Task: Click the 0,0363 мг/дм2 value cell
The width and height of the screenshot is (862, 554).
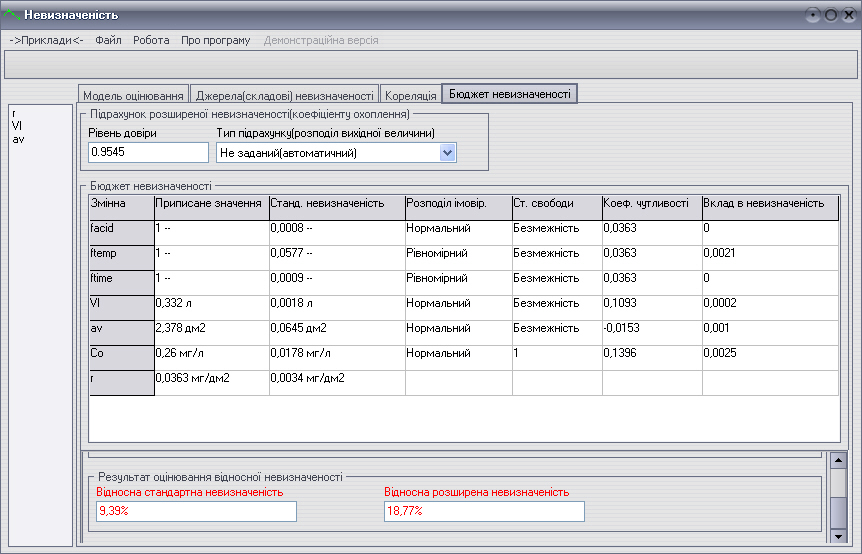Action: (x=212, y=383)
